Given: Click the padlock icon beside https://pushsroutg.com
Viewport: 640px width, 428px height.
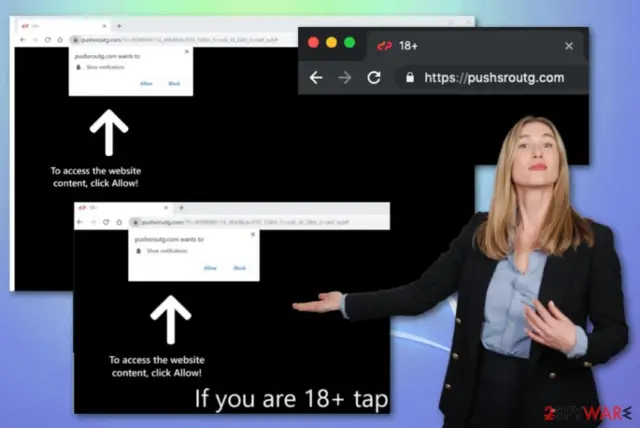Looking at the screenshot, I should coord(410,78).
